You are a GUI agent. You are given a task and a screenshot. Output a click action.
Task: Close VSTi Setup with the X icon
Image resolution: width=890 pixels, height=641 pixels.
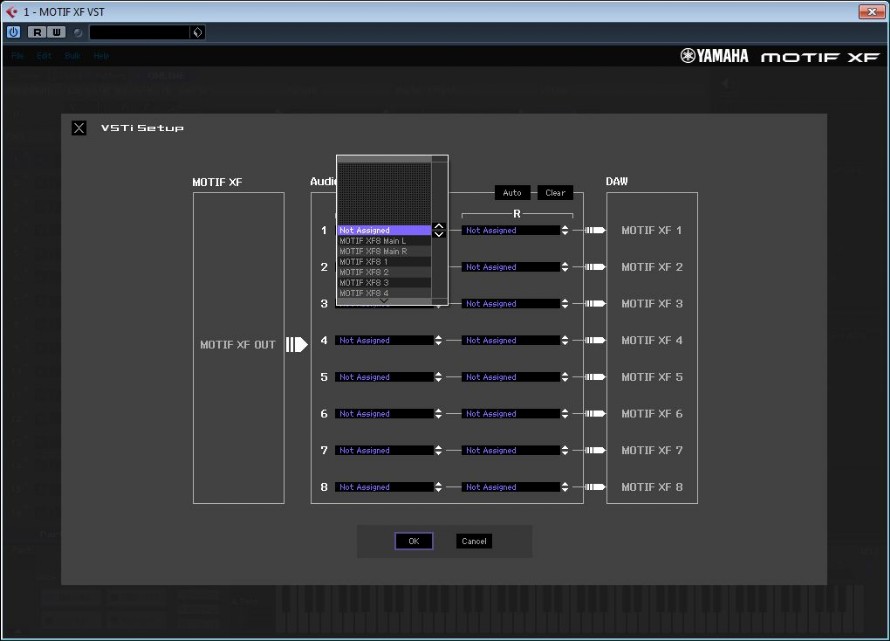click(79, 128)
